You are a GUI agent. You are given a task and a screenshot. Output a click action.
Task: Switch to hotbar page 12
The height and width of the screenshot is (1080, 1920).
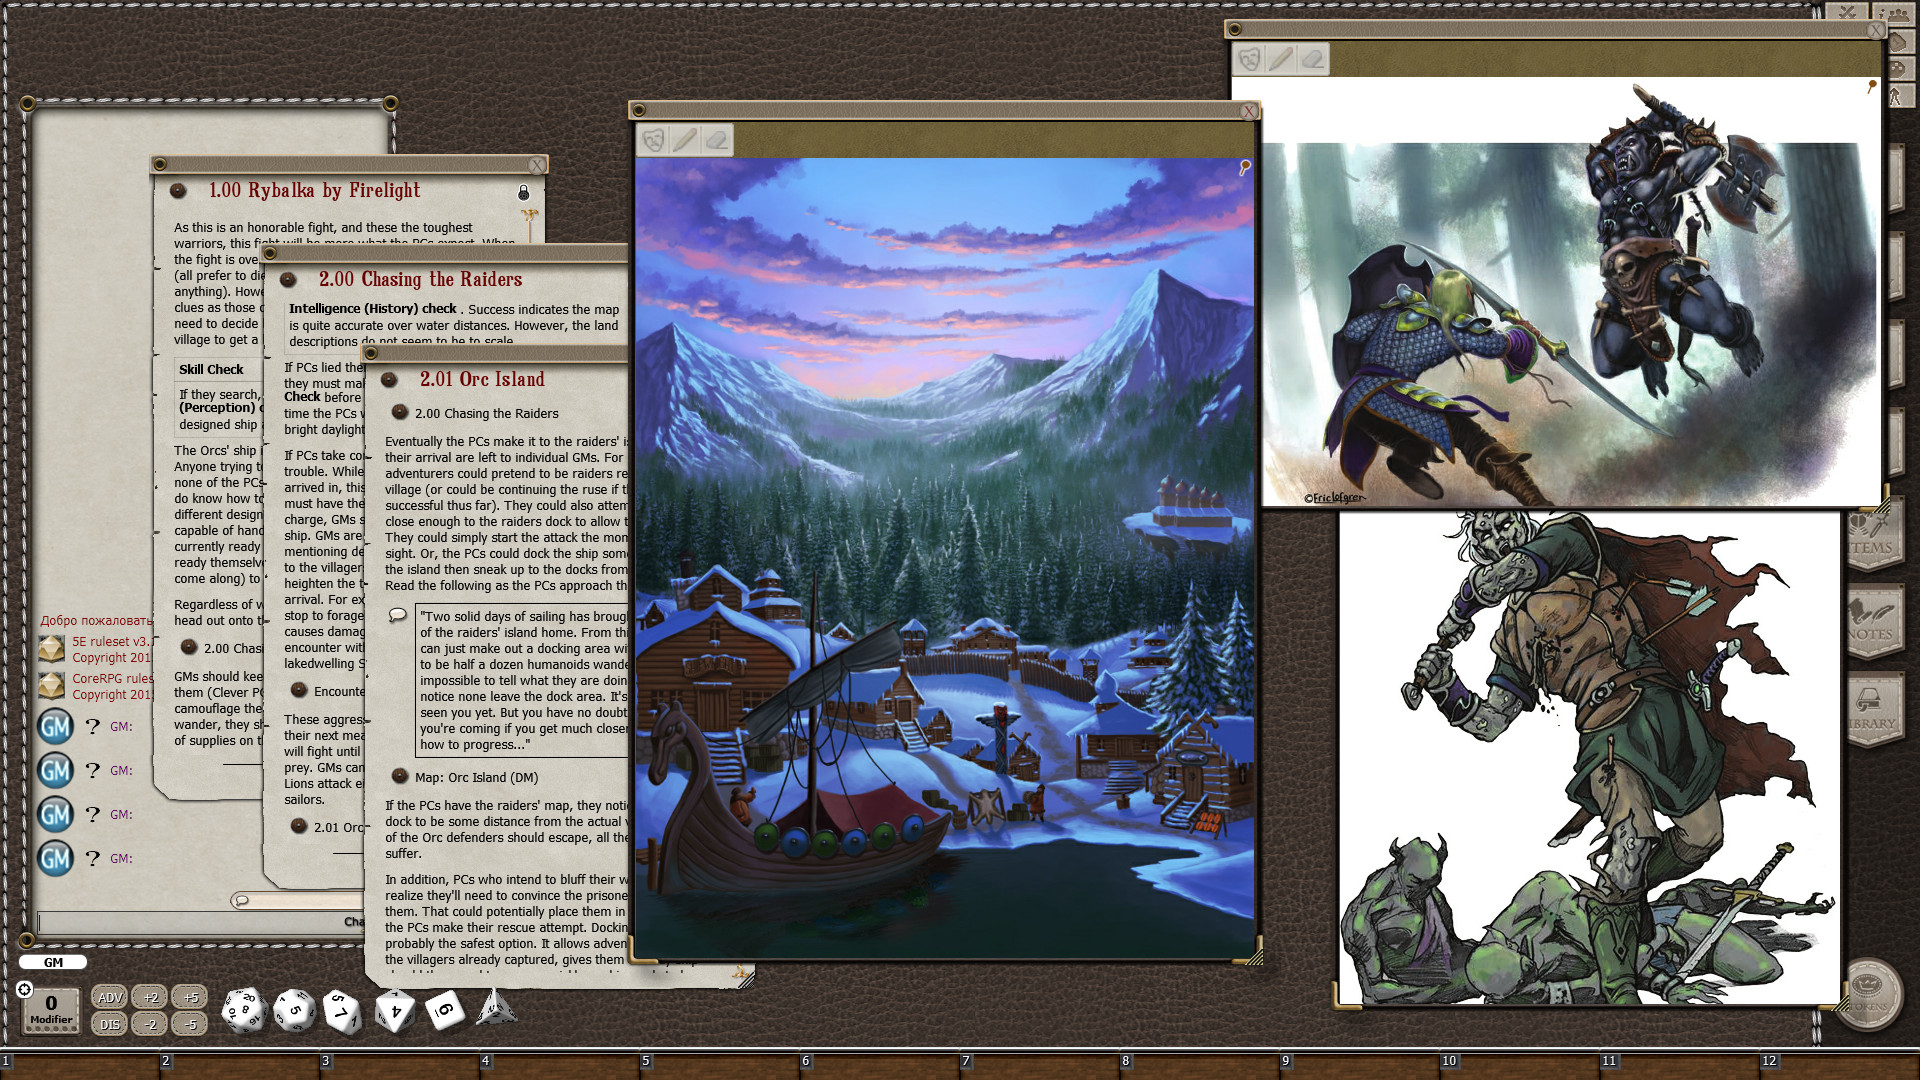(1768, 1062)
